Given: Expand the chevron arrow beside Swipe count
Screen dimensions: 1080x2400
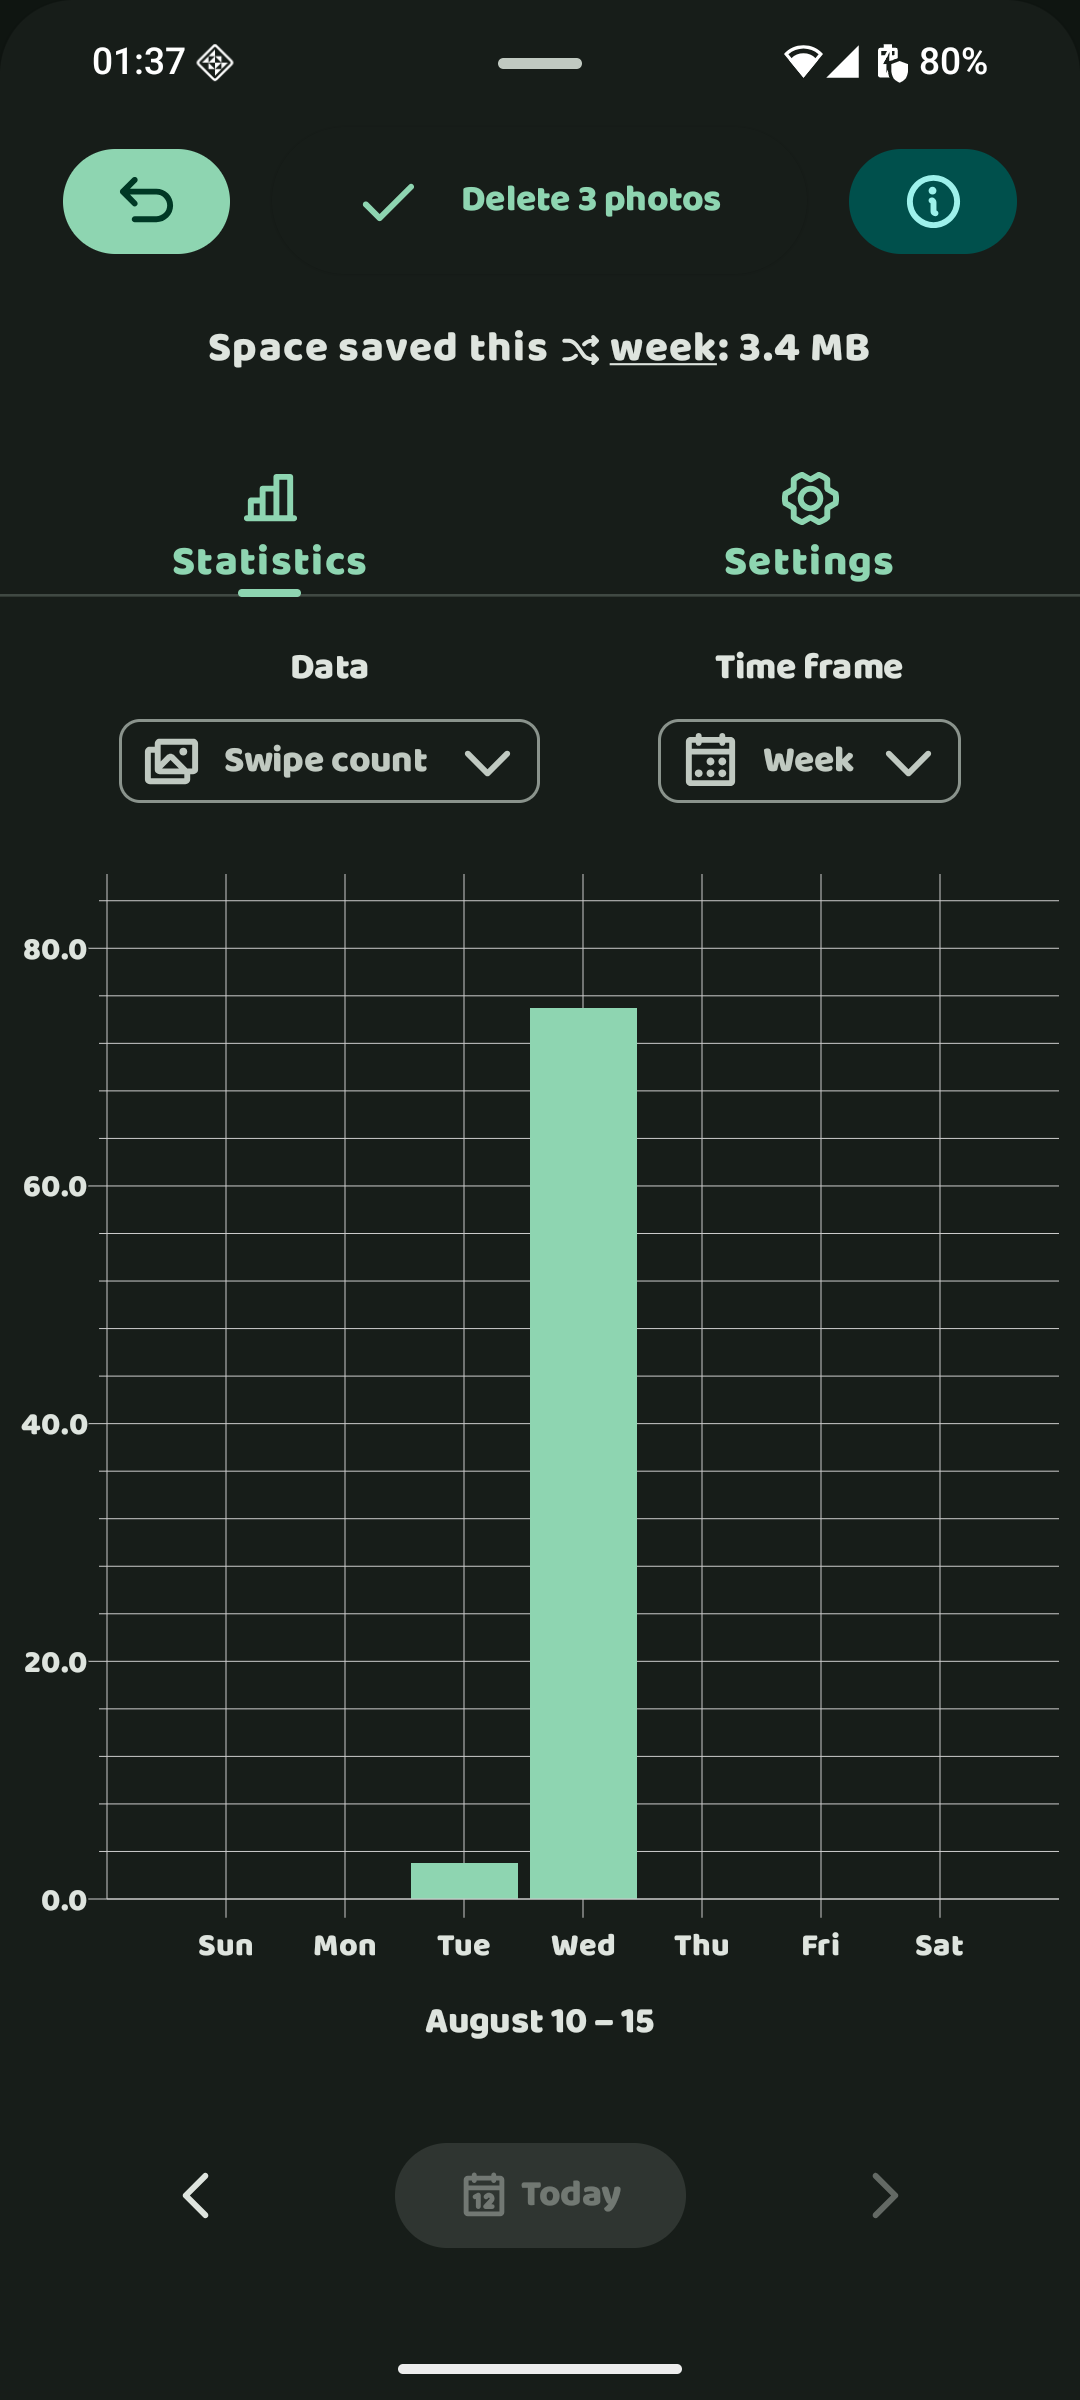Looking at the screenshot, I should coord(488,763).
